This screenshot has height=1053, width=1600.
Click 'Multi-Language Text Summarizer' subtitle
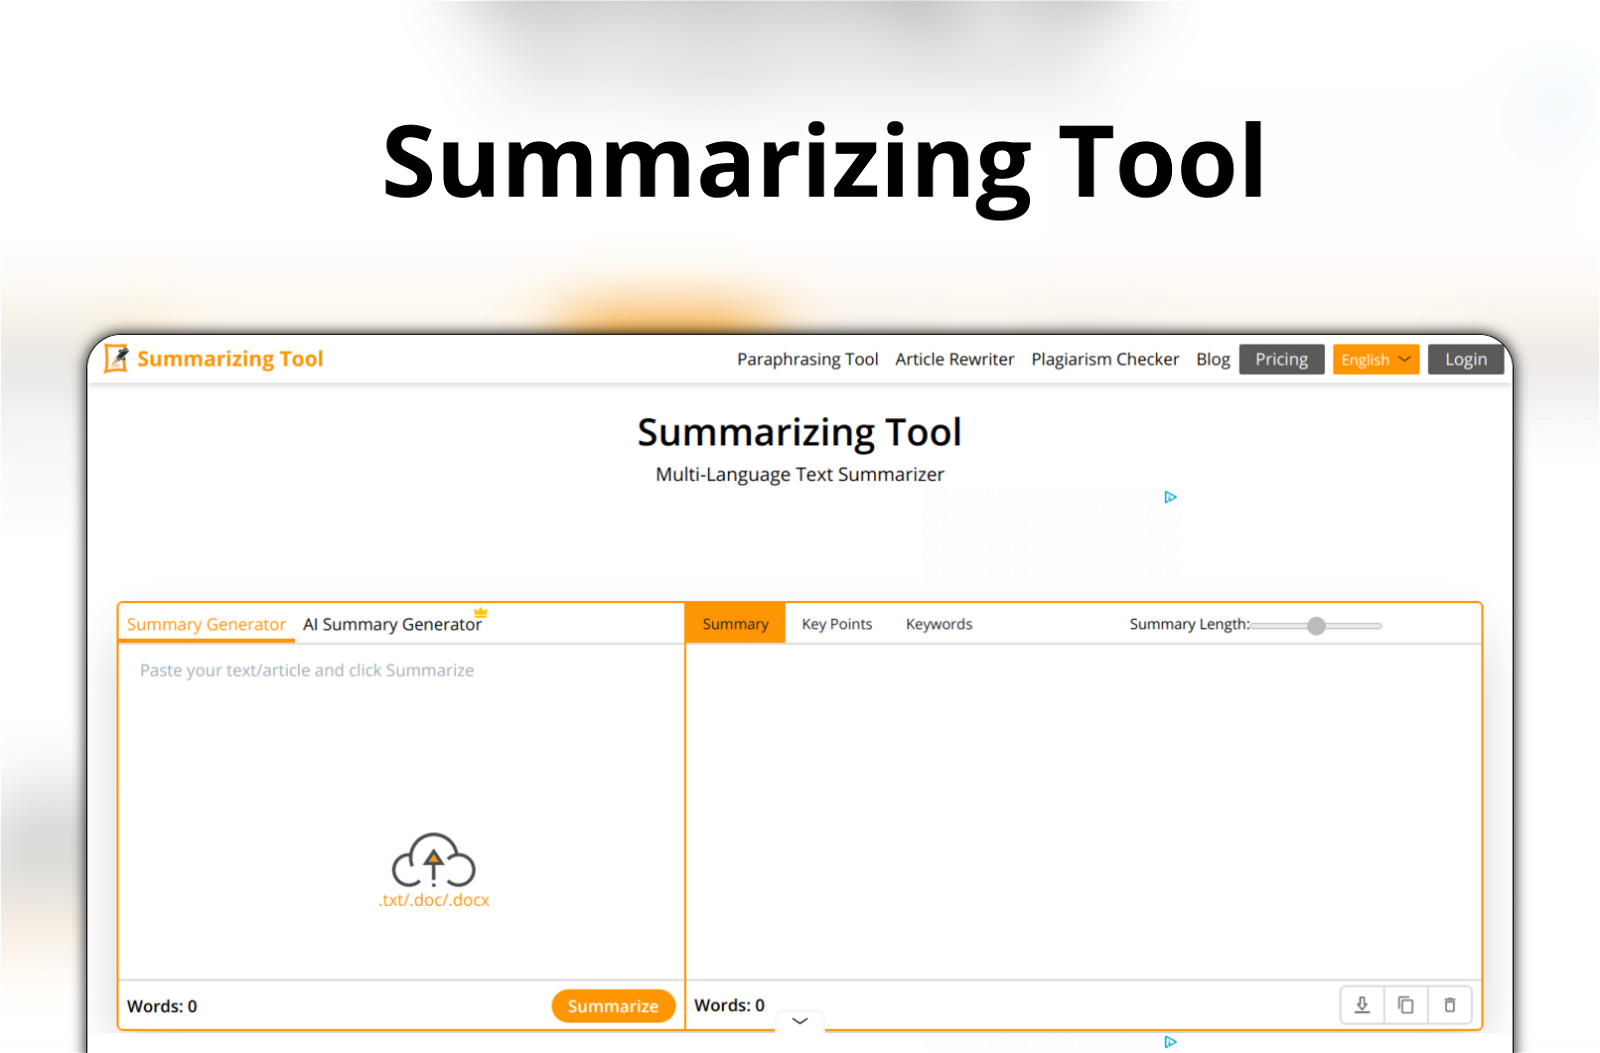coord(800,474)
